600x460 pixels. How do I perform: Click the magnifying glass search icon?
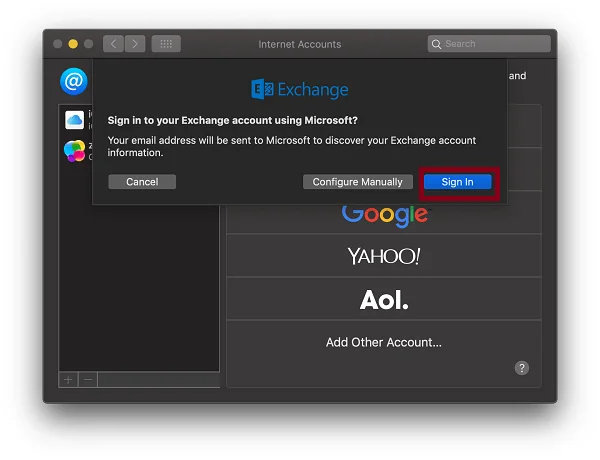436,44
